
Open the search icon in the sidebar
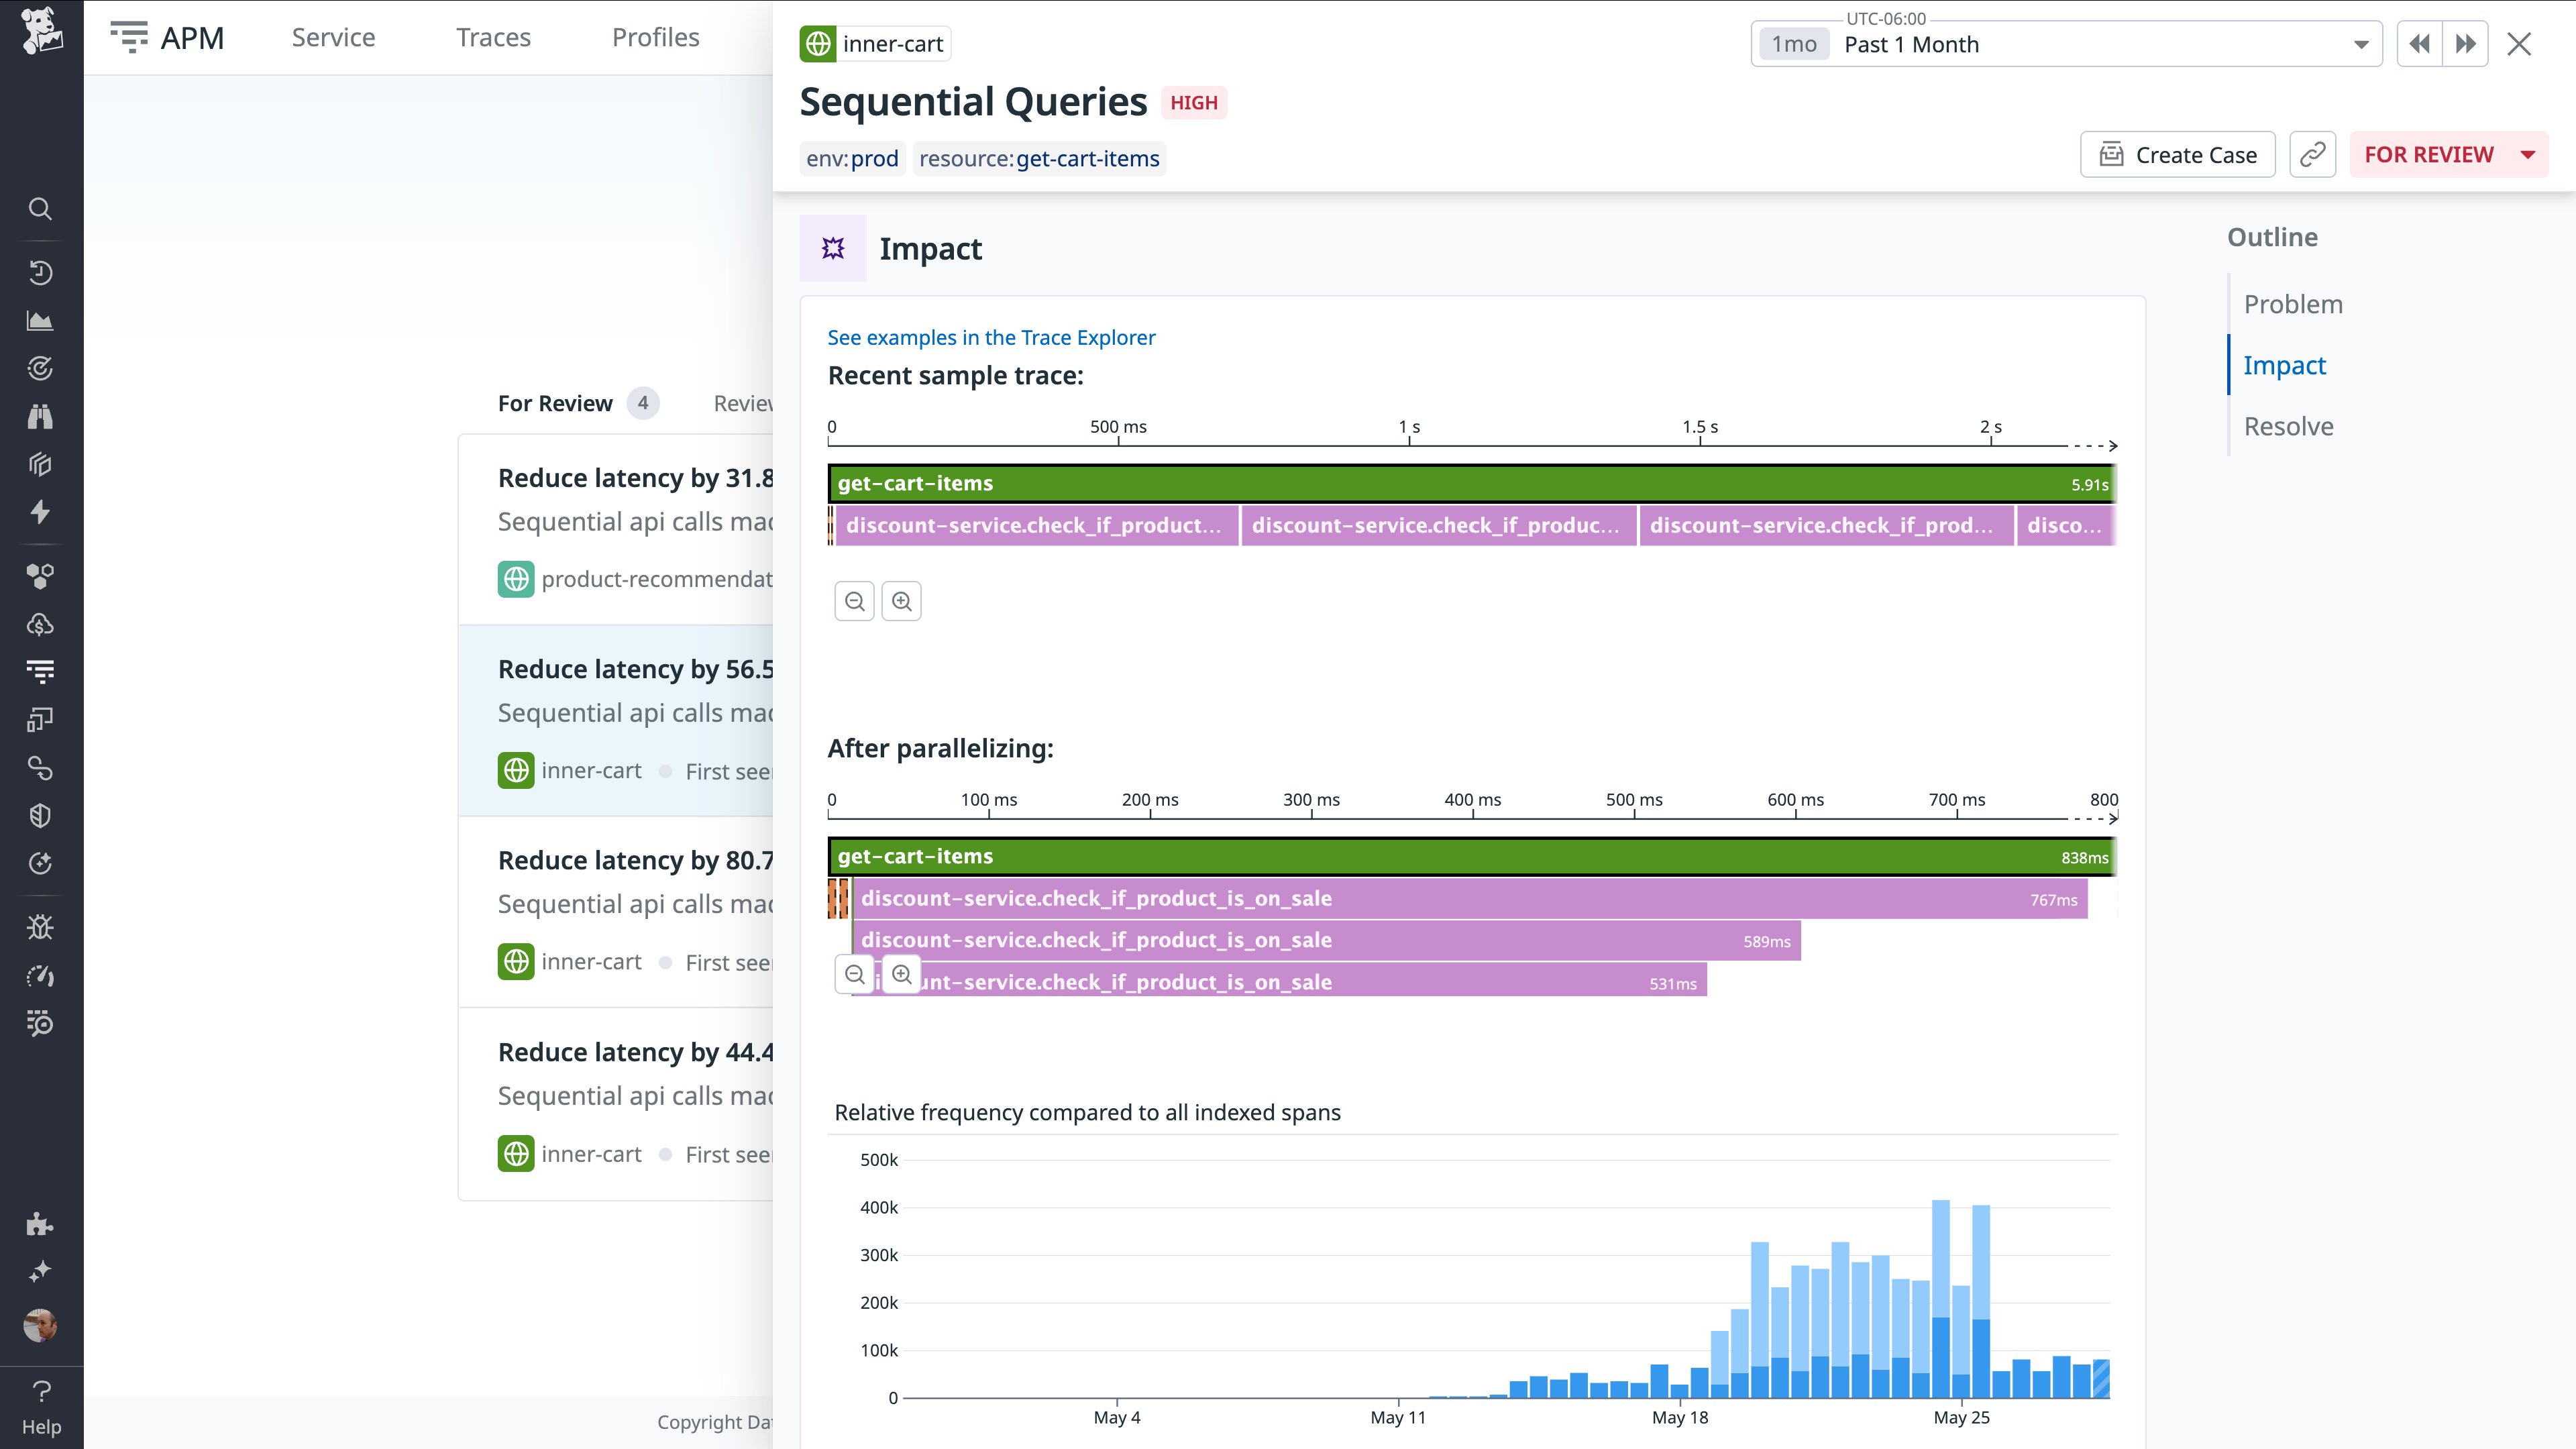coord(40,208)
